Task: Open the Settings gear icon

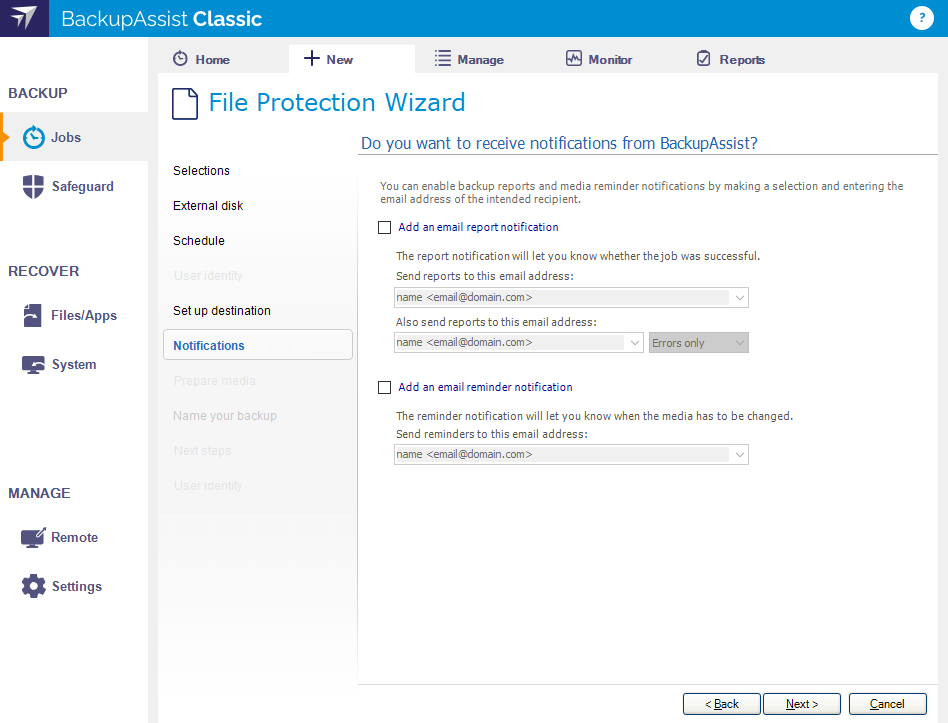Action: click(x=33, y=586)
